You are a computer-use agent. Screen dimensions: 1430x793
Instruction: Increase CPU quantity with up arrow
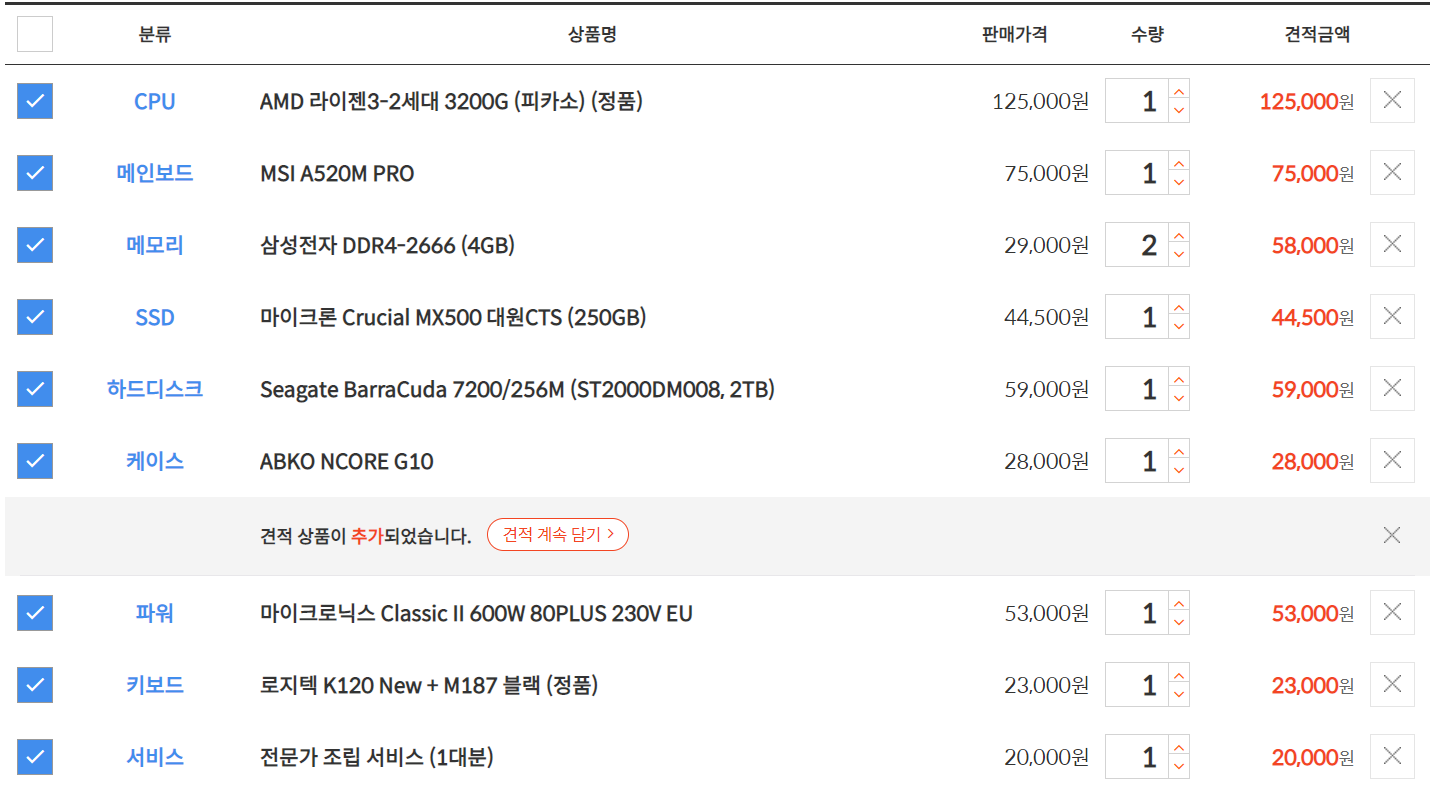[x=1179, y=90]
